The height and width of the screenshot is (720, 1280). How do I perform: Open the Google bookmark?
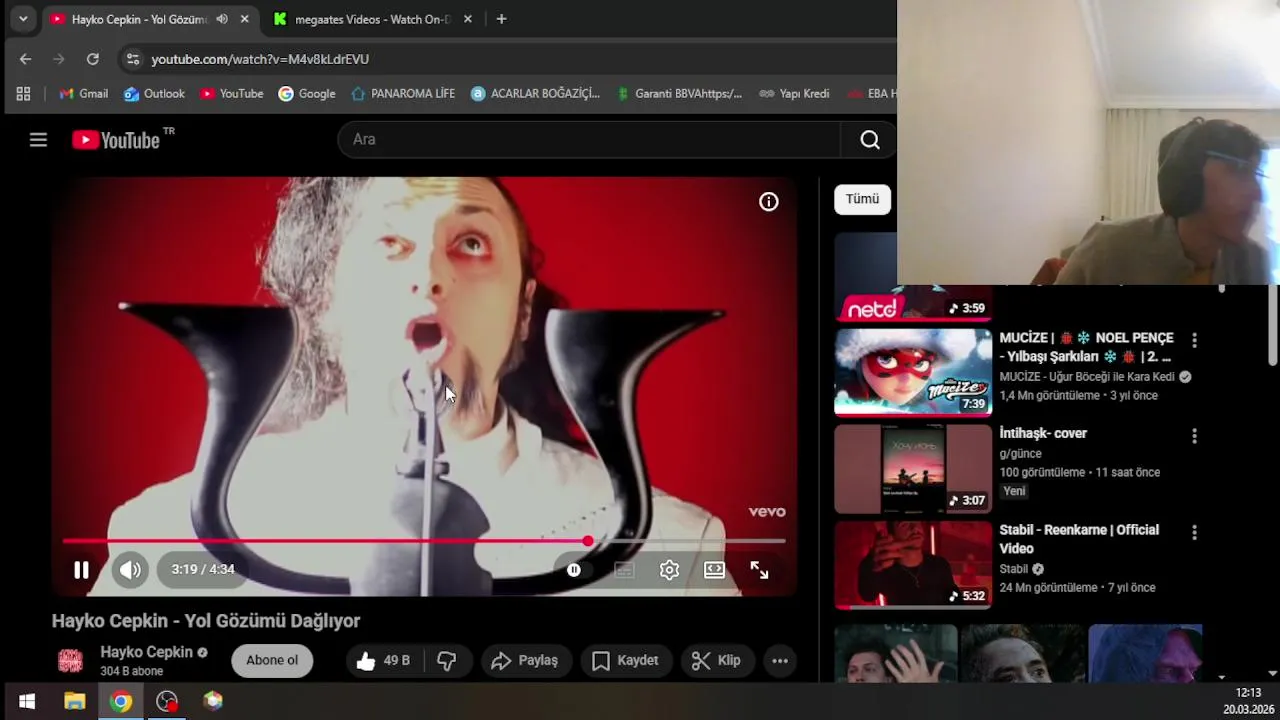[x=307, y=94]
